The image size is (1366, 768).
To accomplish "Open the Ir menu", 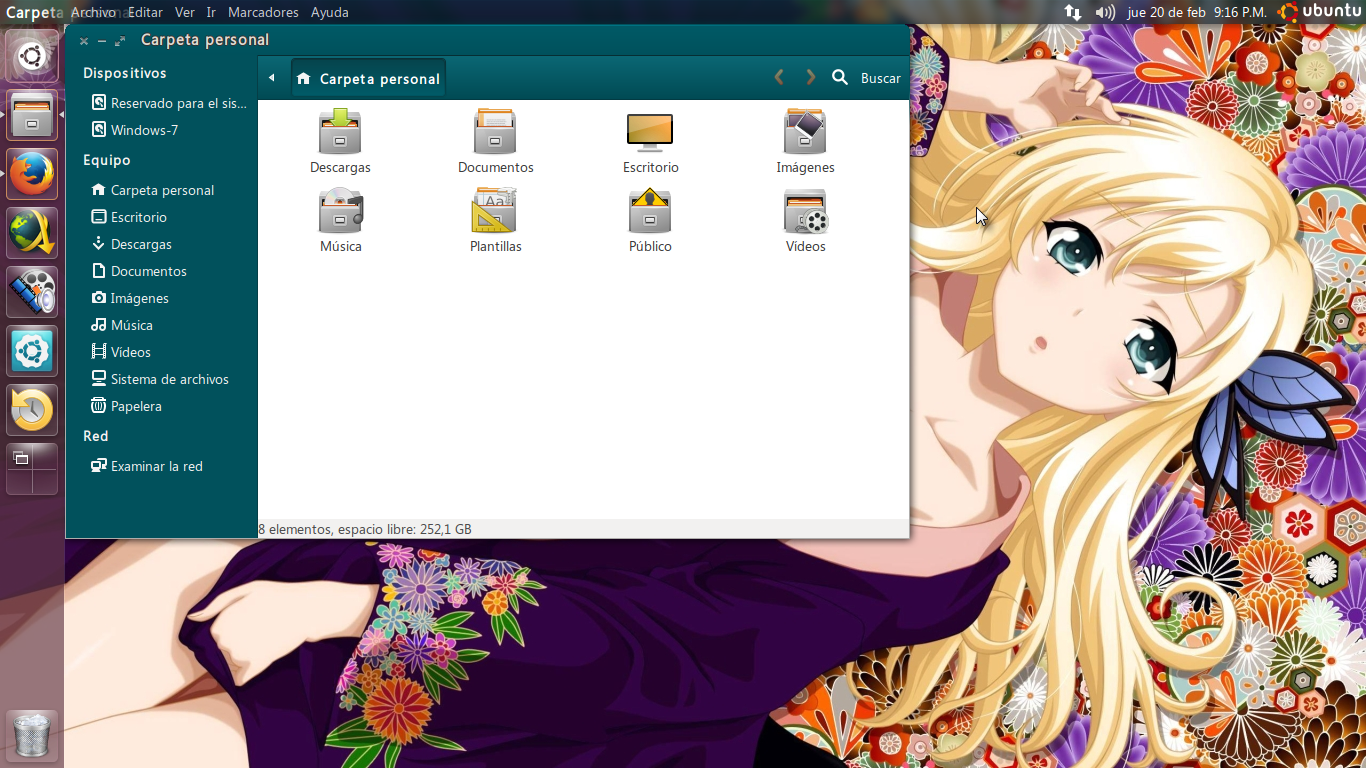I will [x=211, y=12].
